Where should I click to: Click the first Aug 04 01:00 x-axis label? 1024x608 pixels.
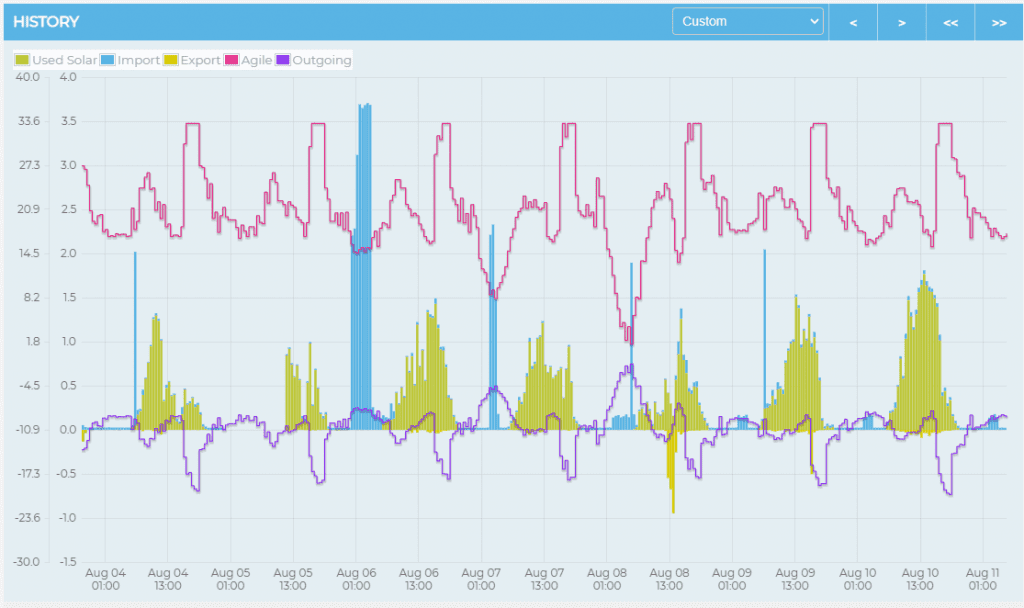pyautogui.click(x=106, y=579)
